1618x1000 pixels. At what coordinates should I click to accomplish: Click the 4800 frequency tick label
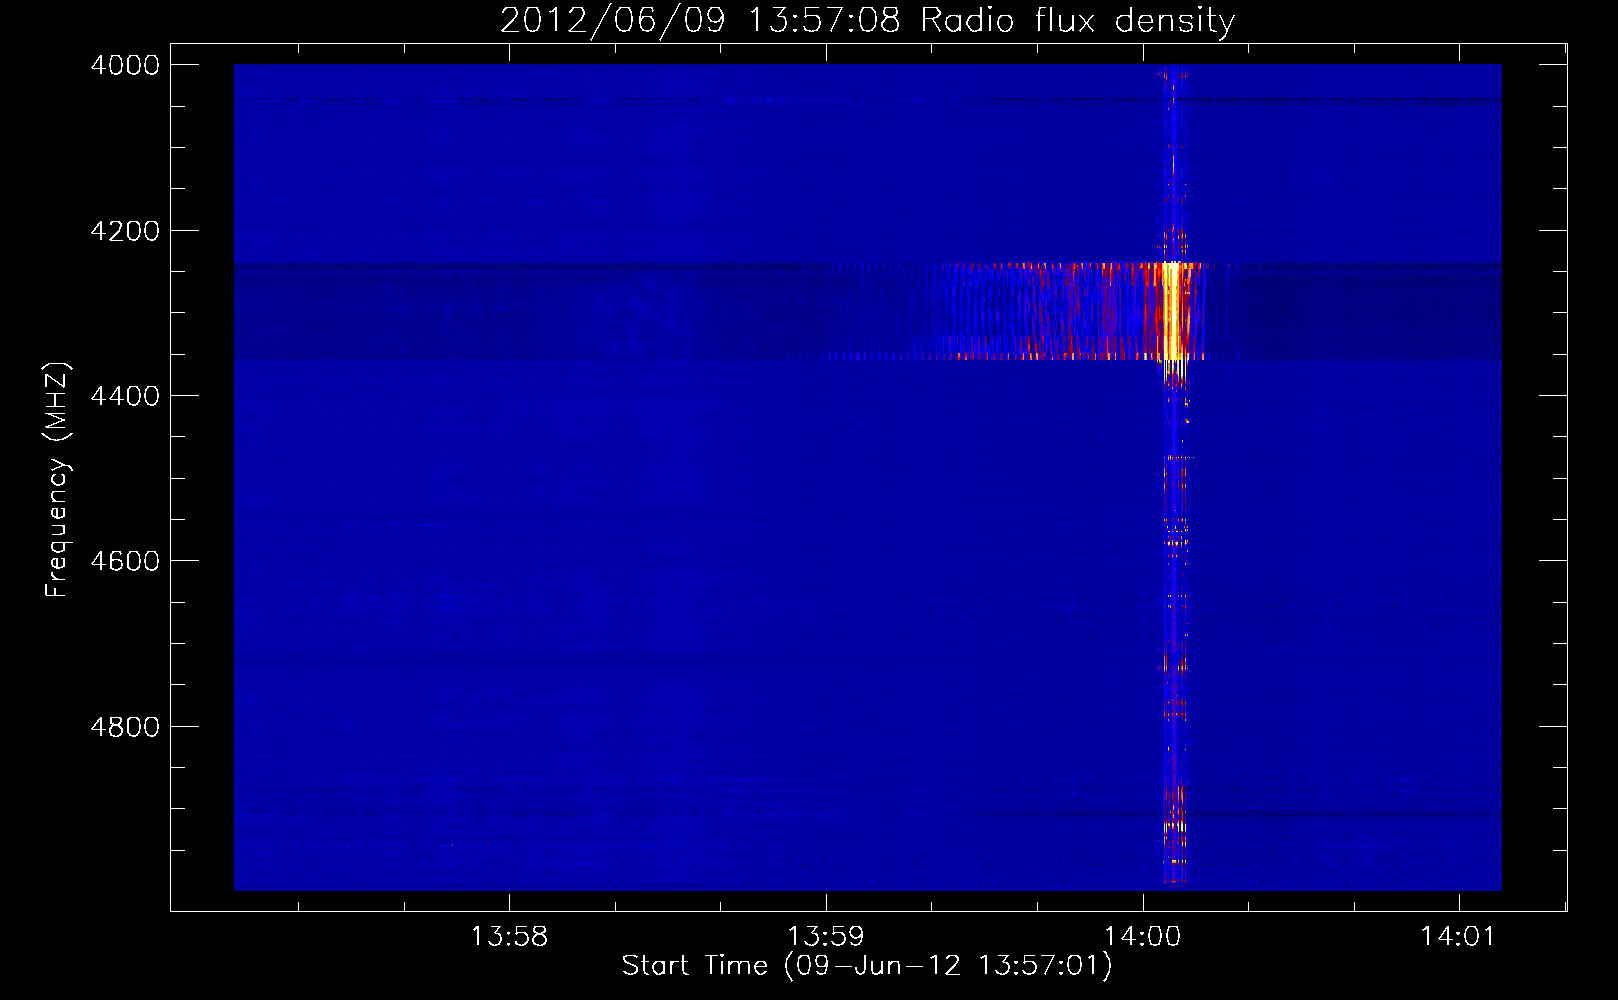point(125,727)
